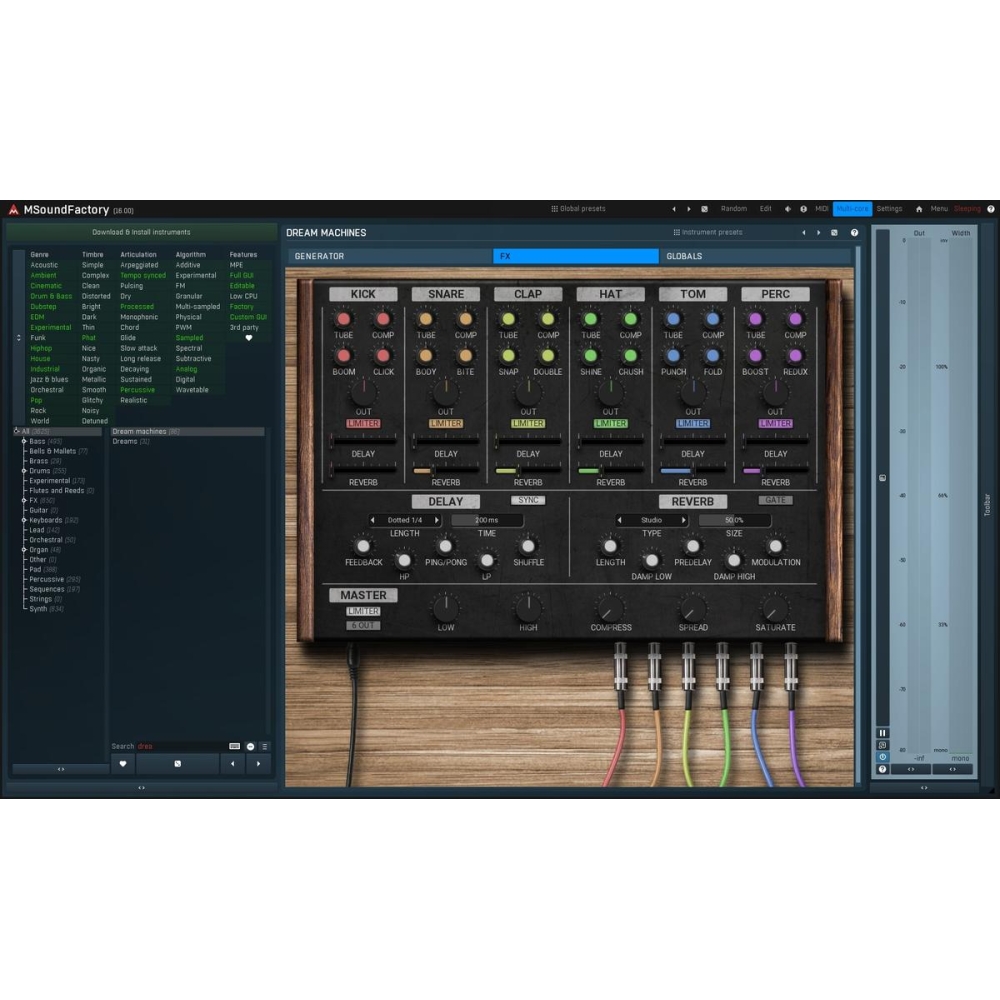Click the random instrument dice button below search
This screenshot has width=1000, height=1000.
[177, 763]
